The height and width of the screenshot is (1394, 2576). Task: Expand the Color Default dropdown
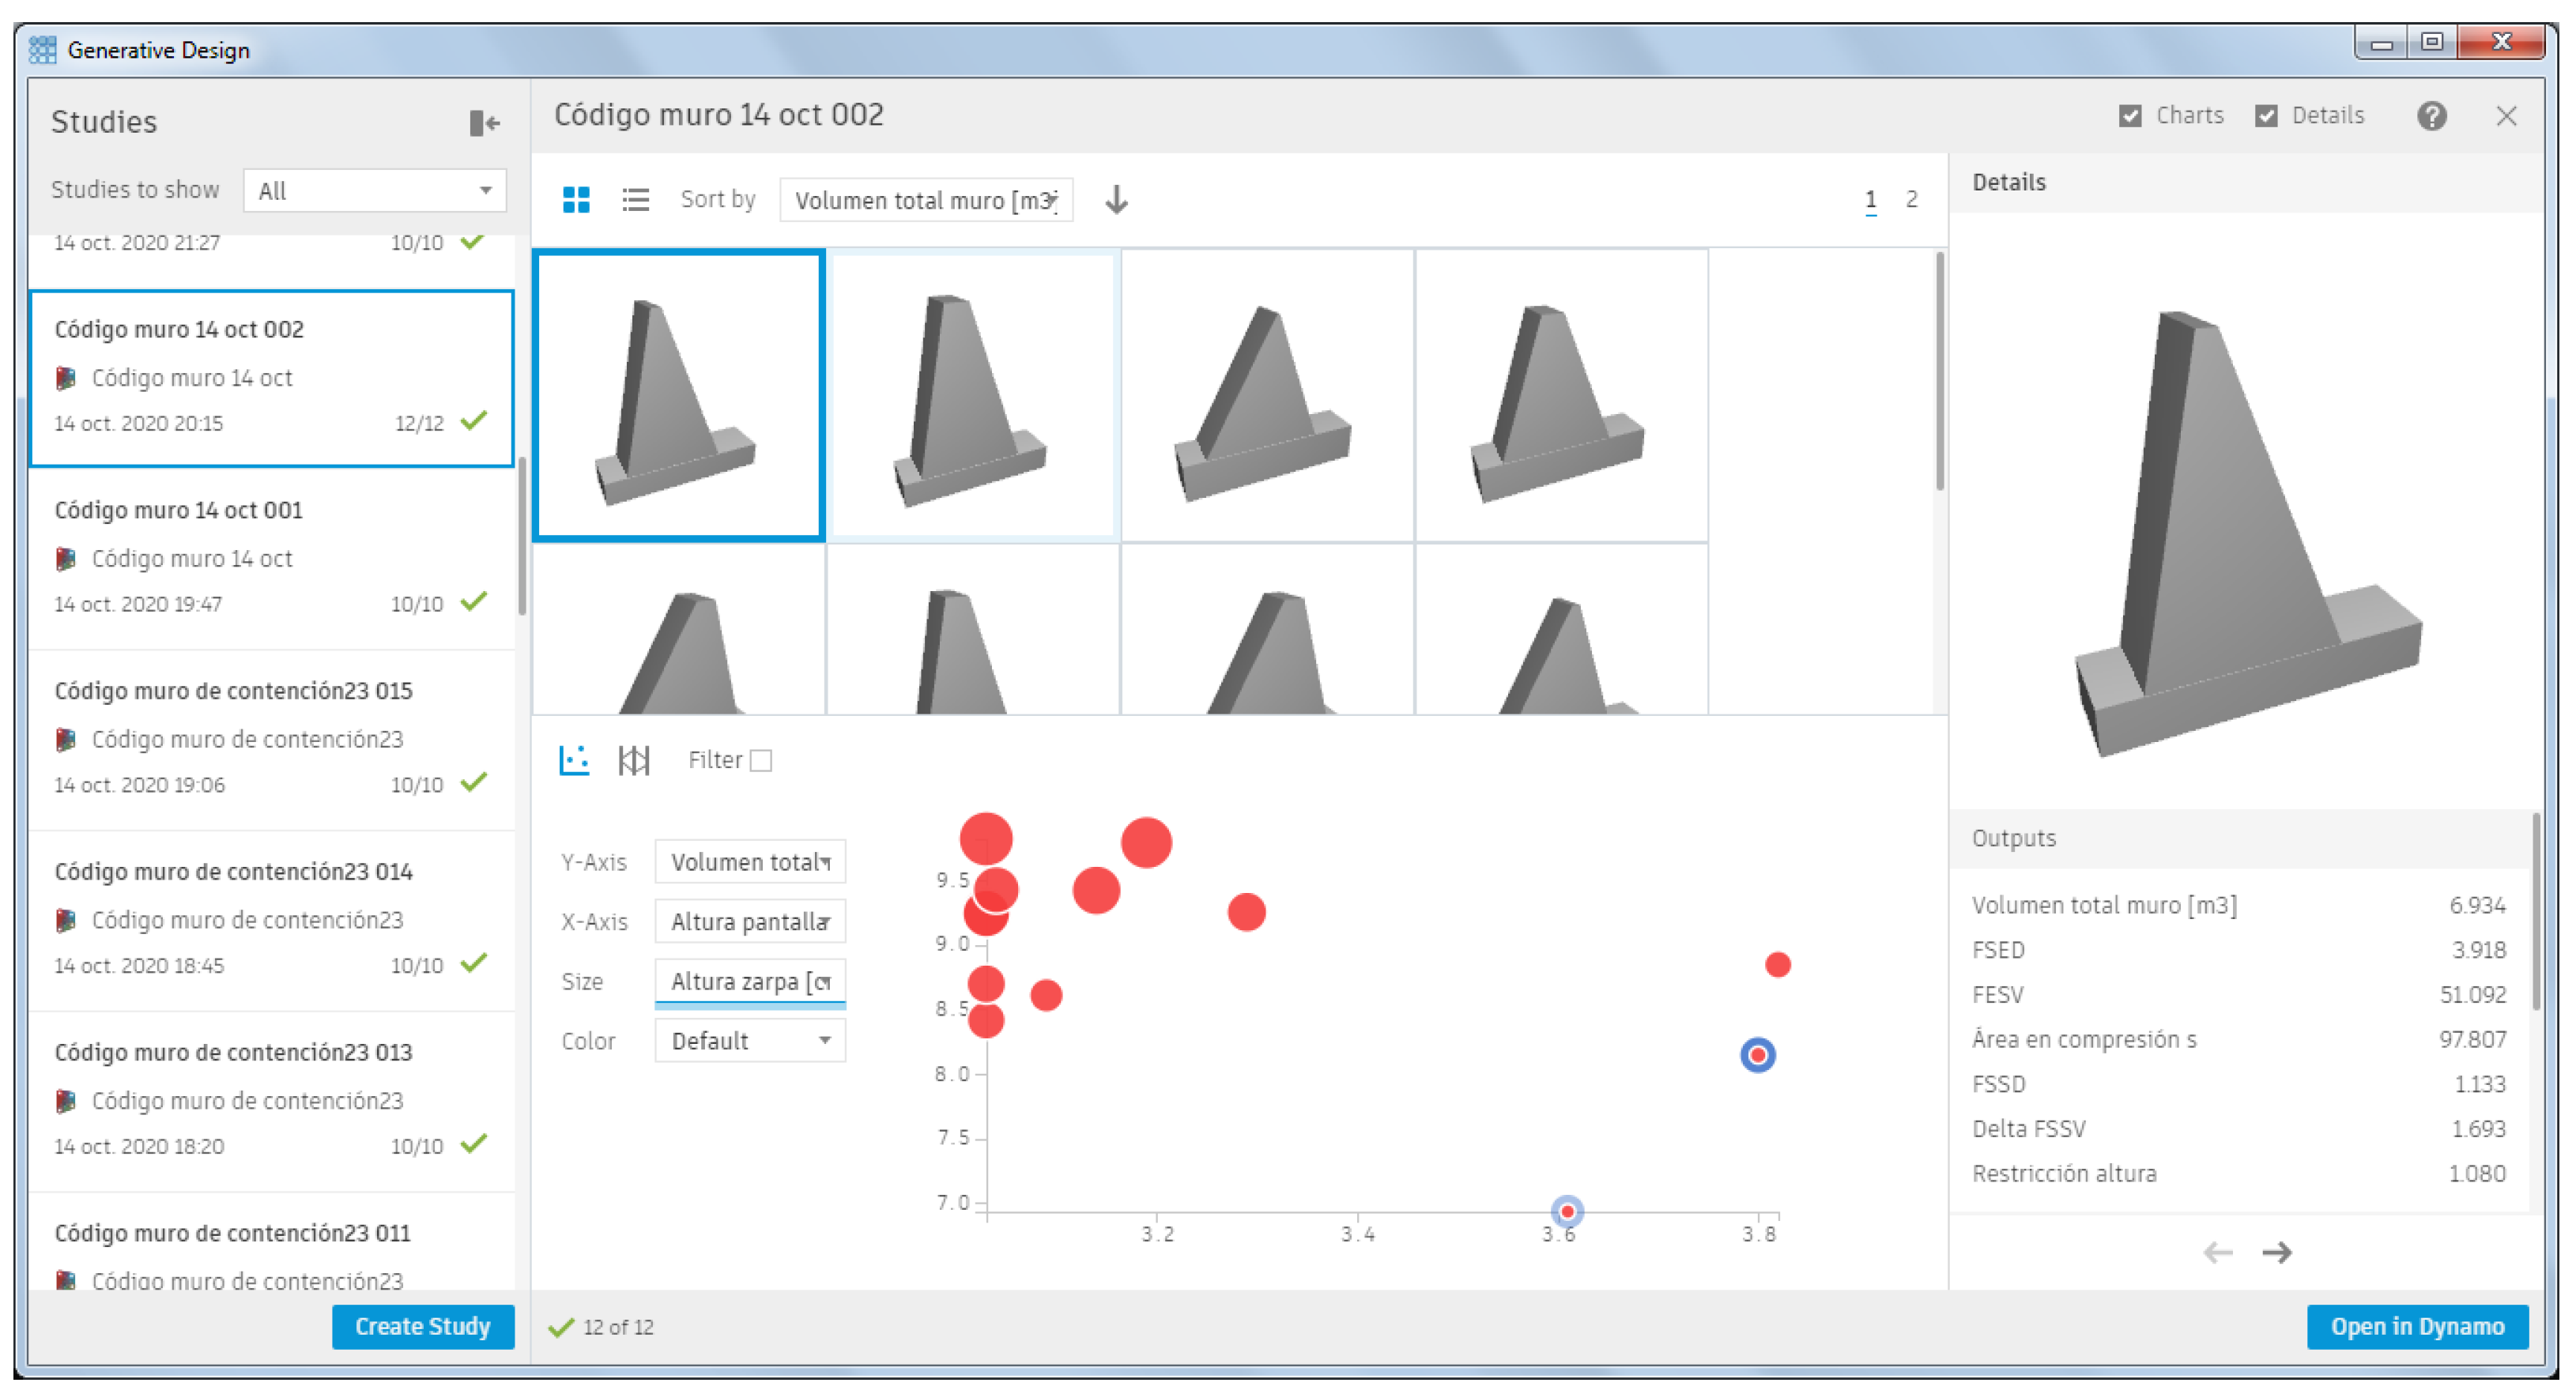(749, 1041)
